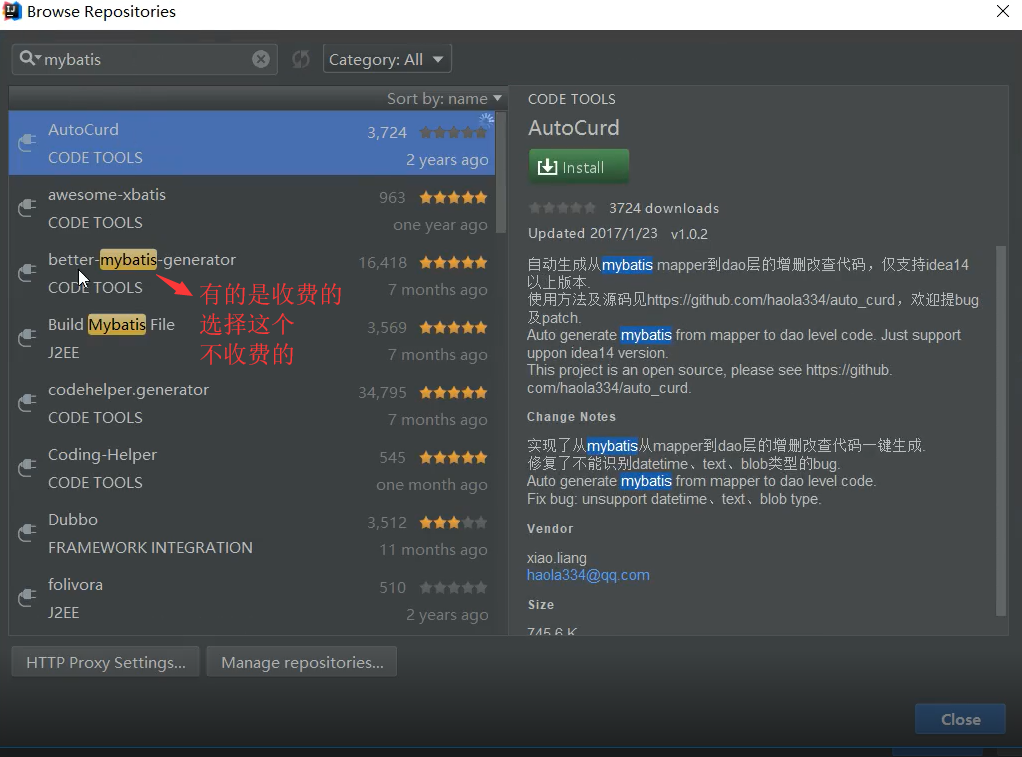The width and height of the screenshot is (1022, 757).
Task: Click the detail pane grey rating stars
Action: [x=562, y=208]
